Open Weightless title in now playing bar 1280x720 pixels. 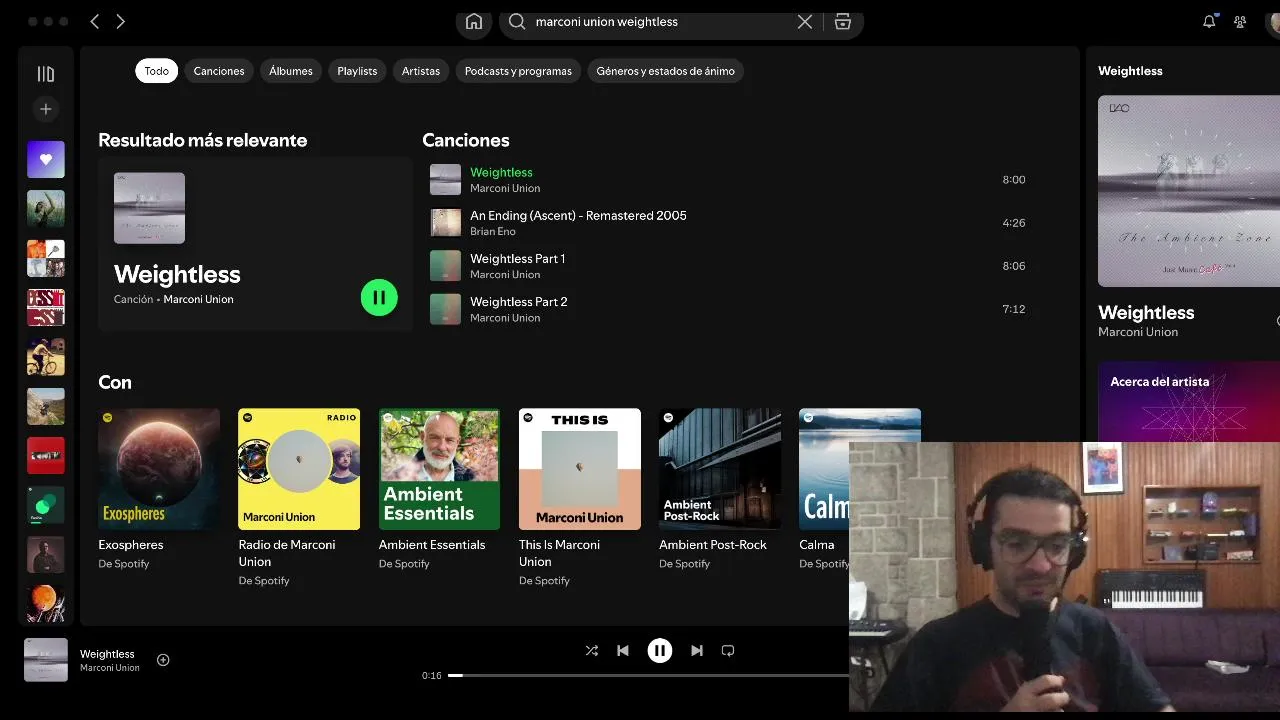click(107, 654)
